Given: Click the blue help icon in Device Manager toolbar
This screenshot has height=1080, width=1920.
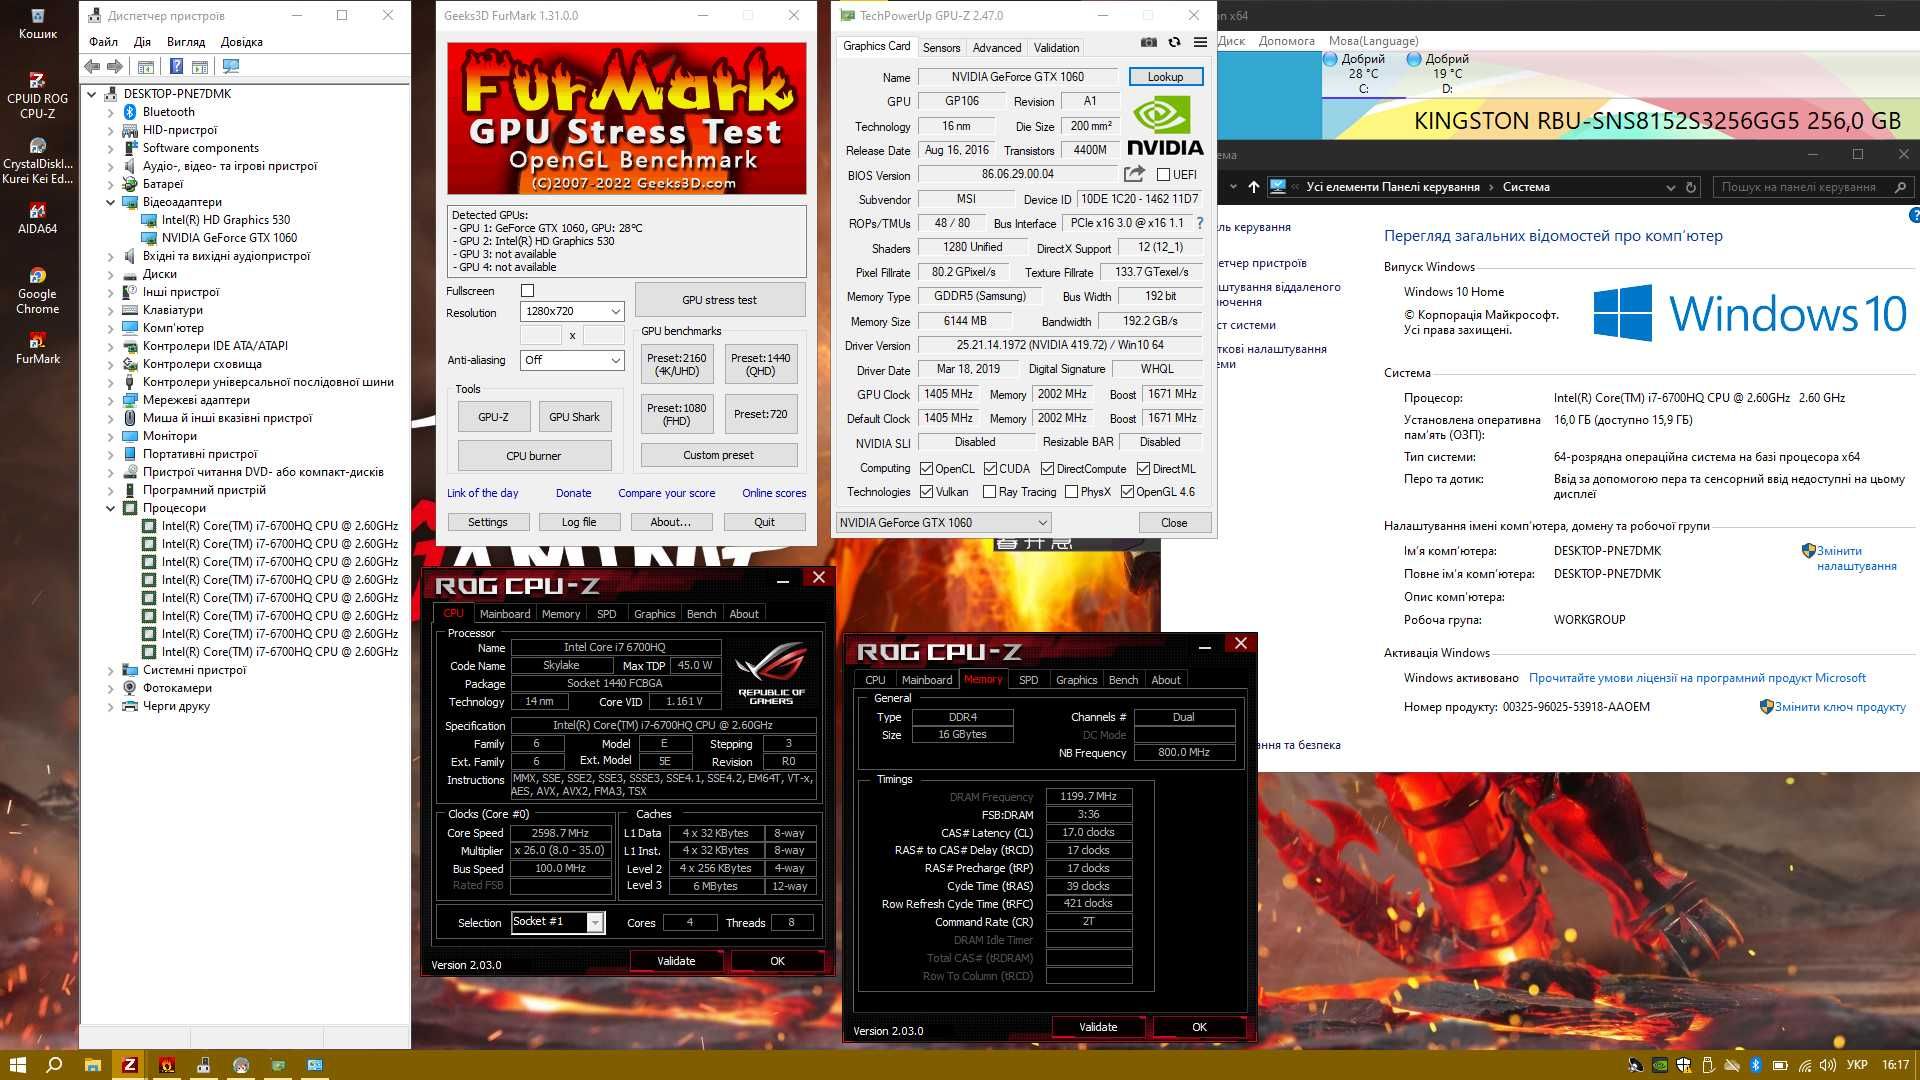Looking at the screenshot, I should point(176,66).
